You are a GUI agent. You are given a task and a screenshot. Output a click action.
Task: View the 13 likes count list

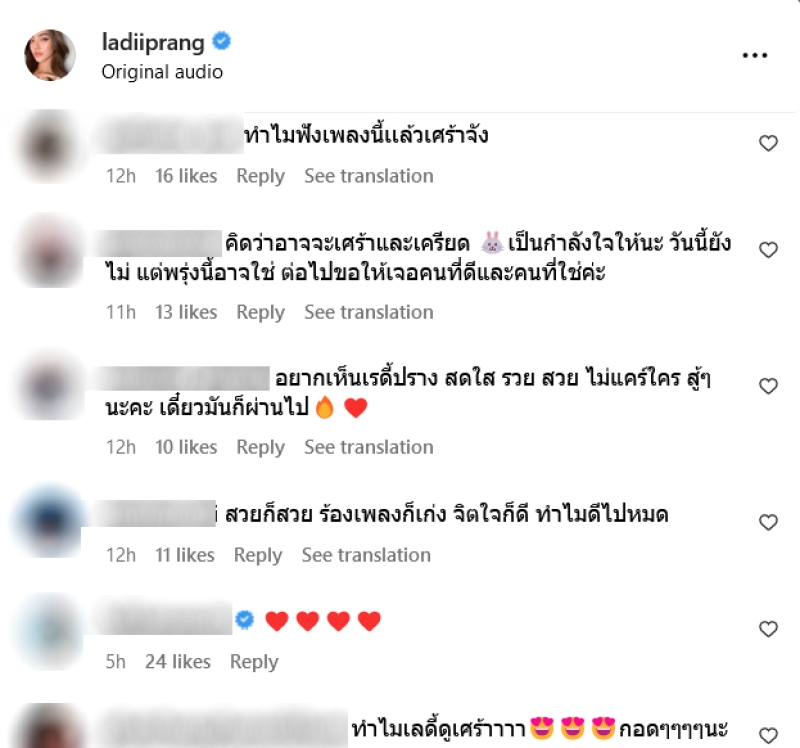coord(186,312)
